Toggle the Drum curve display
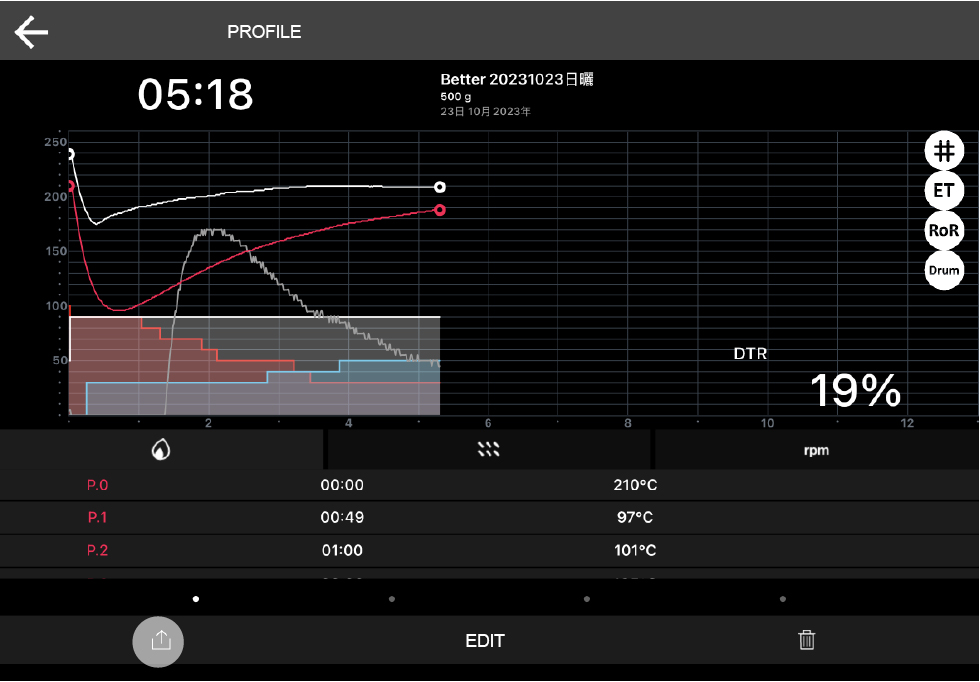Screen dimensions: 980x682 [943, 270]
